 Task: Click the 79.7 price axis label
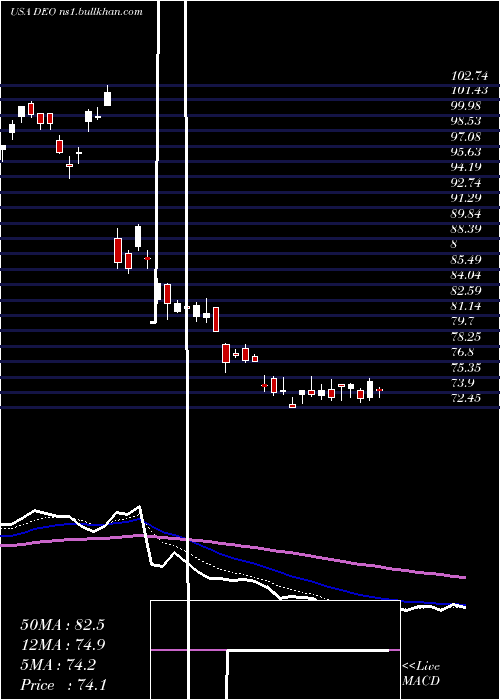point(463,321)
